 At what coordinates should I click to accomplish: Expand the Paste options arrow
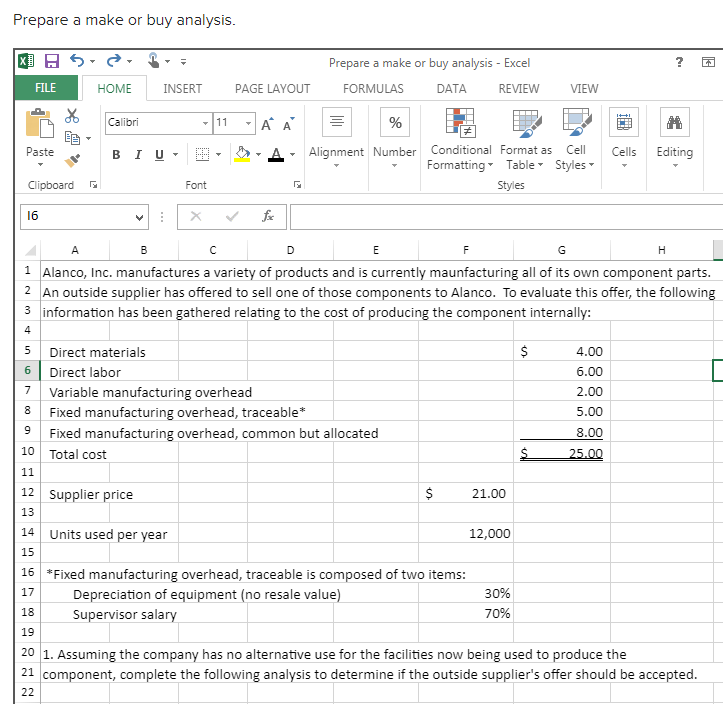click(40, 165)
